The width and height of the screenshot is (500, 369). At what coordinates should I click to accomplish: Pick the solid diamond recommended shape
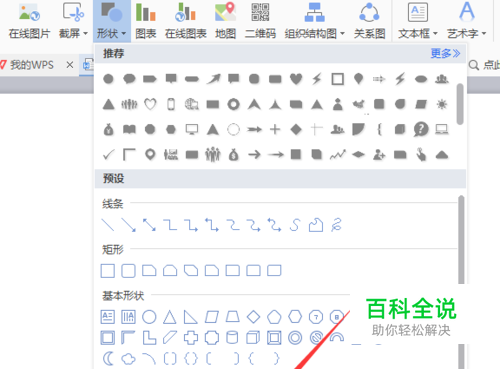(296, 129)
